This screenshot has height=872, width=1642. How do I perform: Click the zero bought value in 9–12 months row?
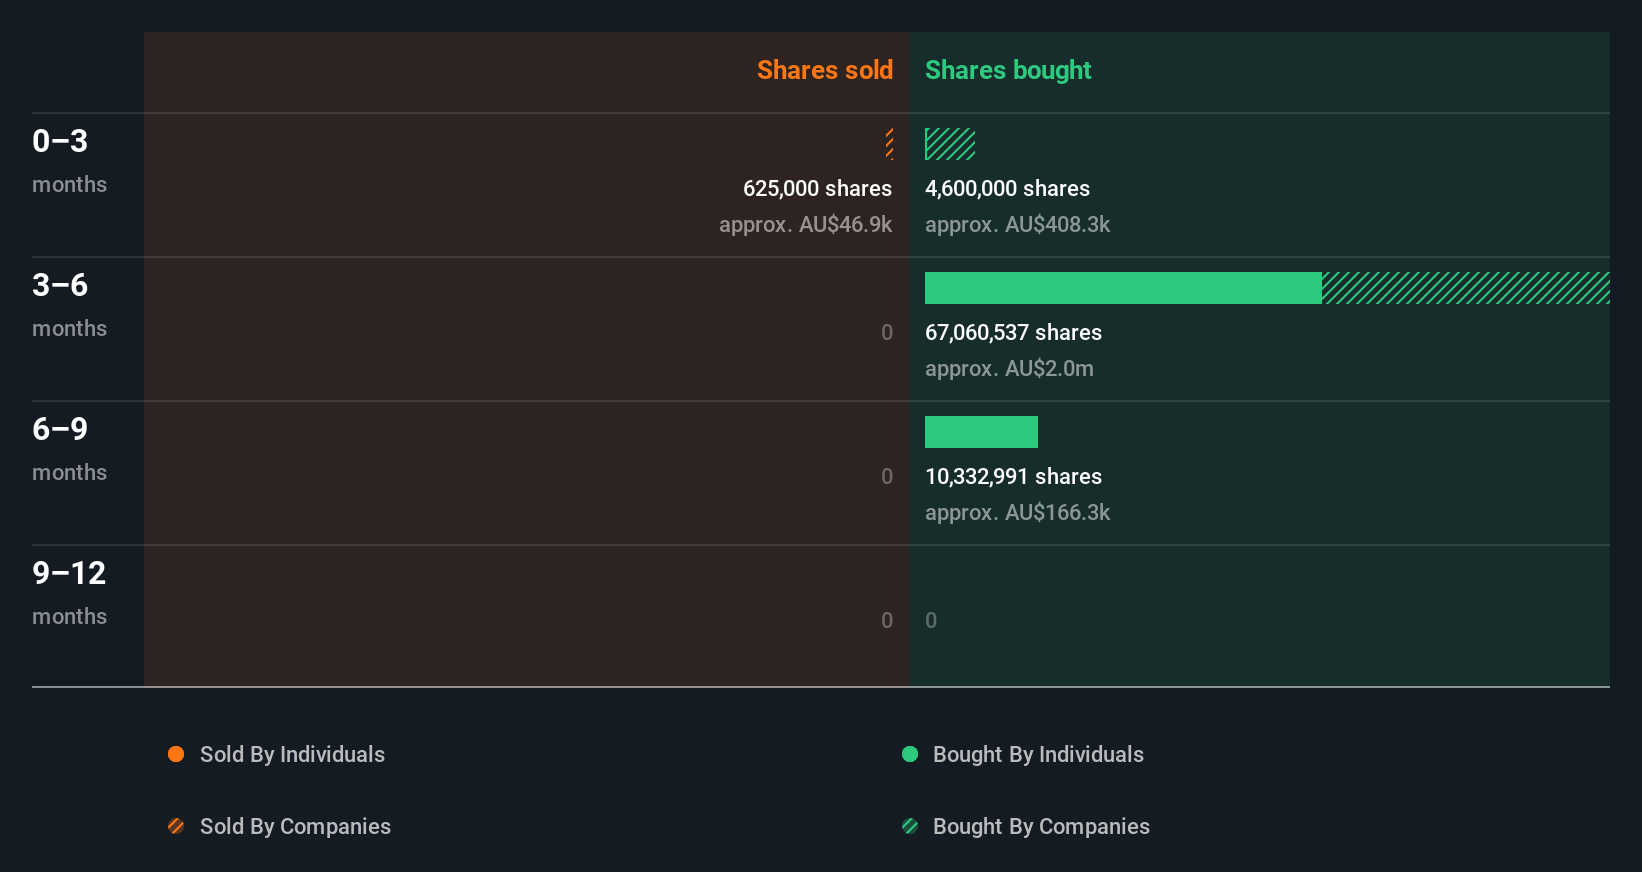[x=931, y=620]
